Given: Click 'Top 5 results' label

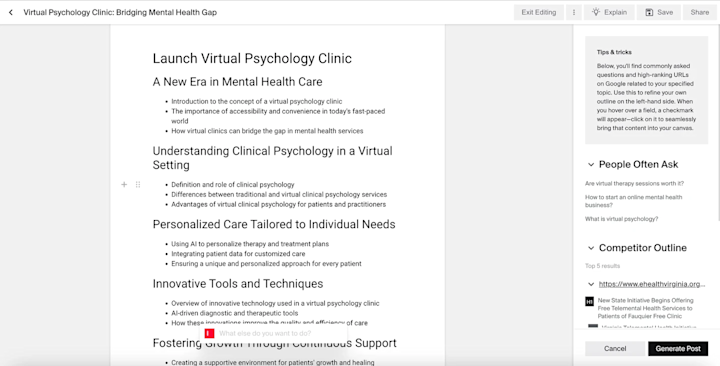Looking at the screenshot, I should click(602, 266).
